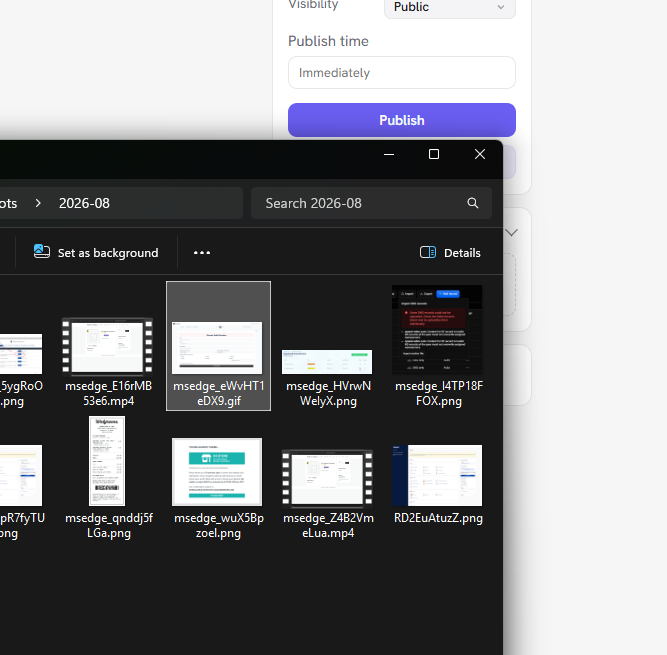The height and width of the screenshot is (655, 667).
Task: Select the file ending in pR7fyTU
Action: 21,491
